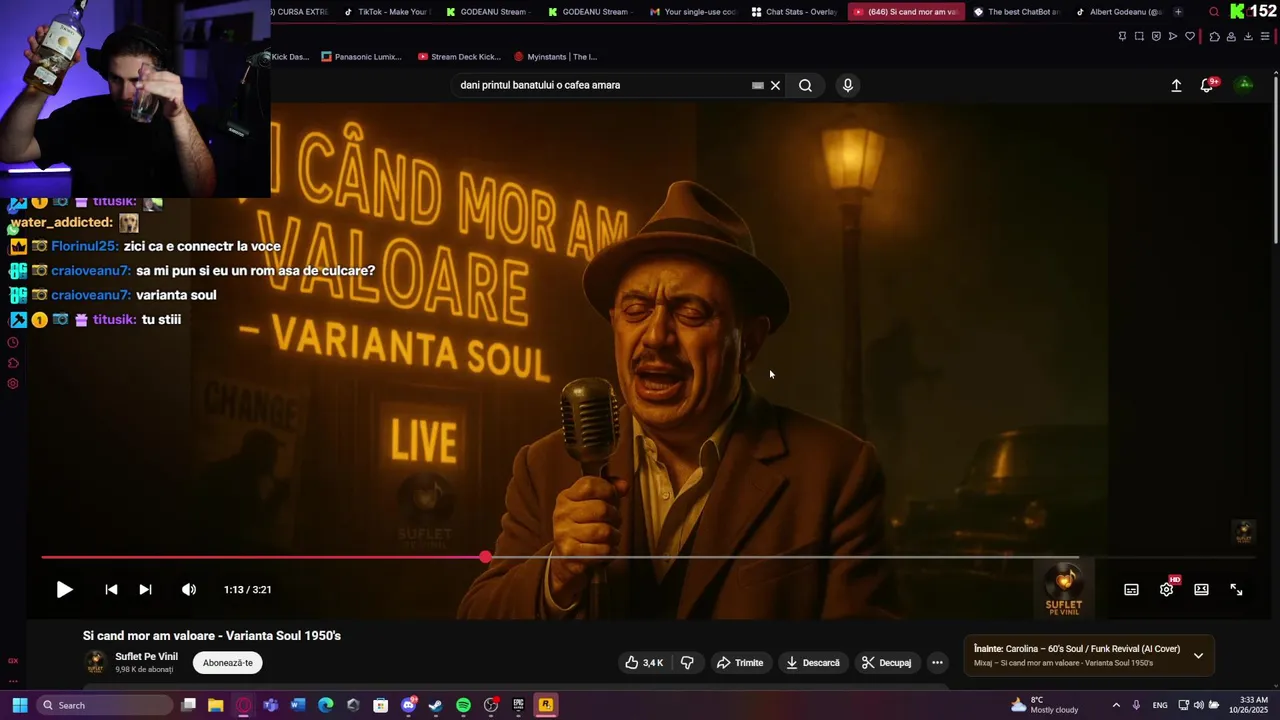Switch to The best ChatBot tab
Viewport: 1280px width, 720px height.
[1015, 12]
